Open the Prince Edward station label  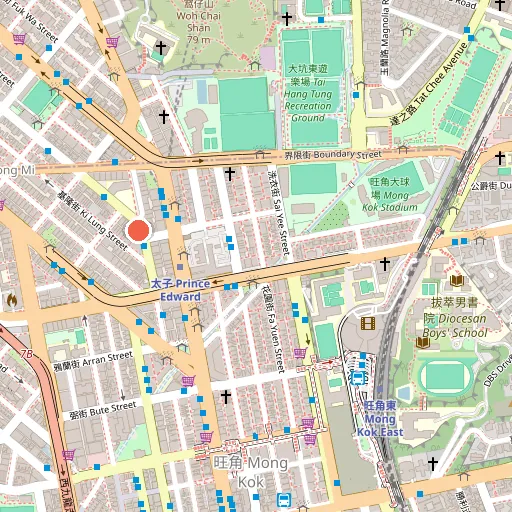click(x=180, y=290)
